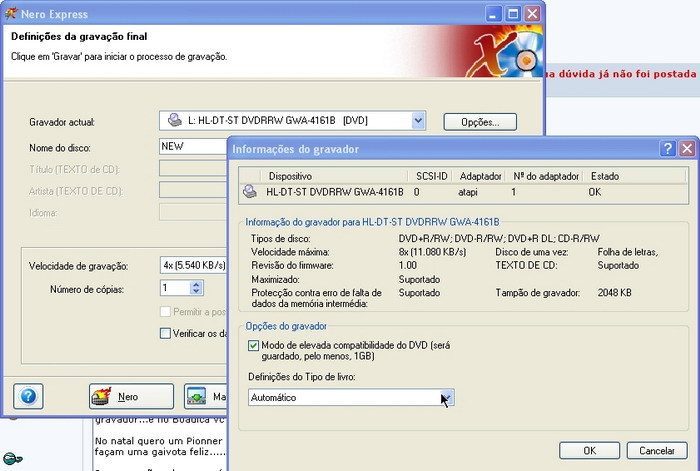Maximize the Nero Express window
The width and height of the screenshot is (700, 471).
pos(512,14)
